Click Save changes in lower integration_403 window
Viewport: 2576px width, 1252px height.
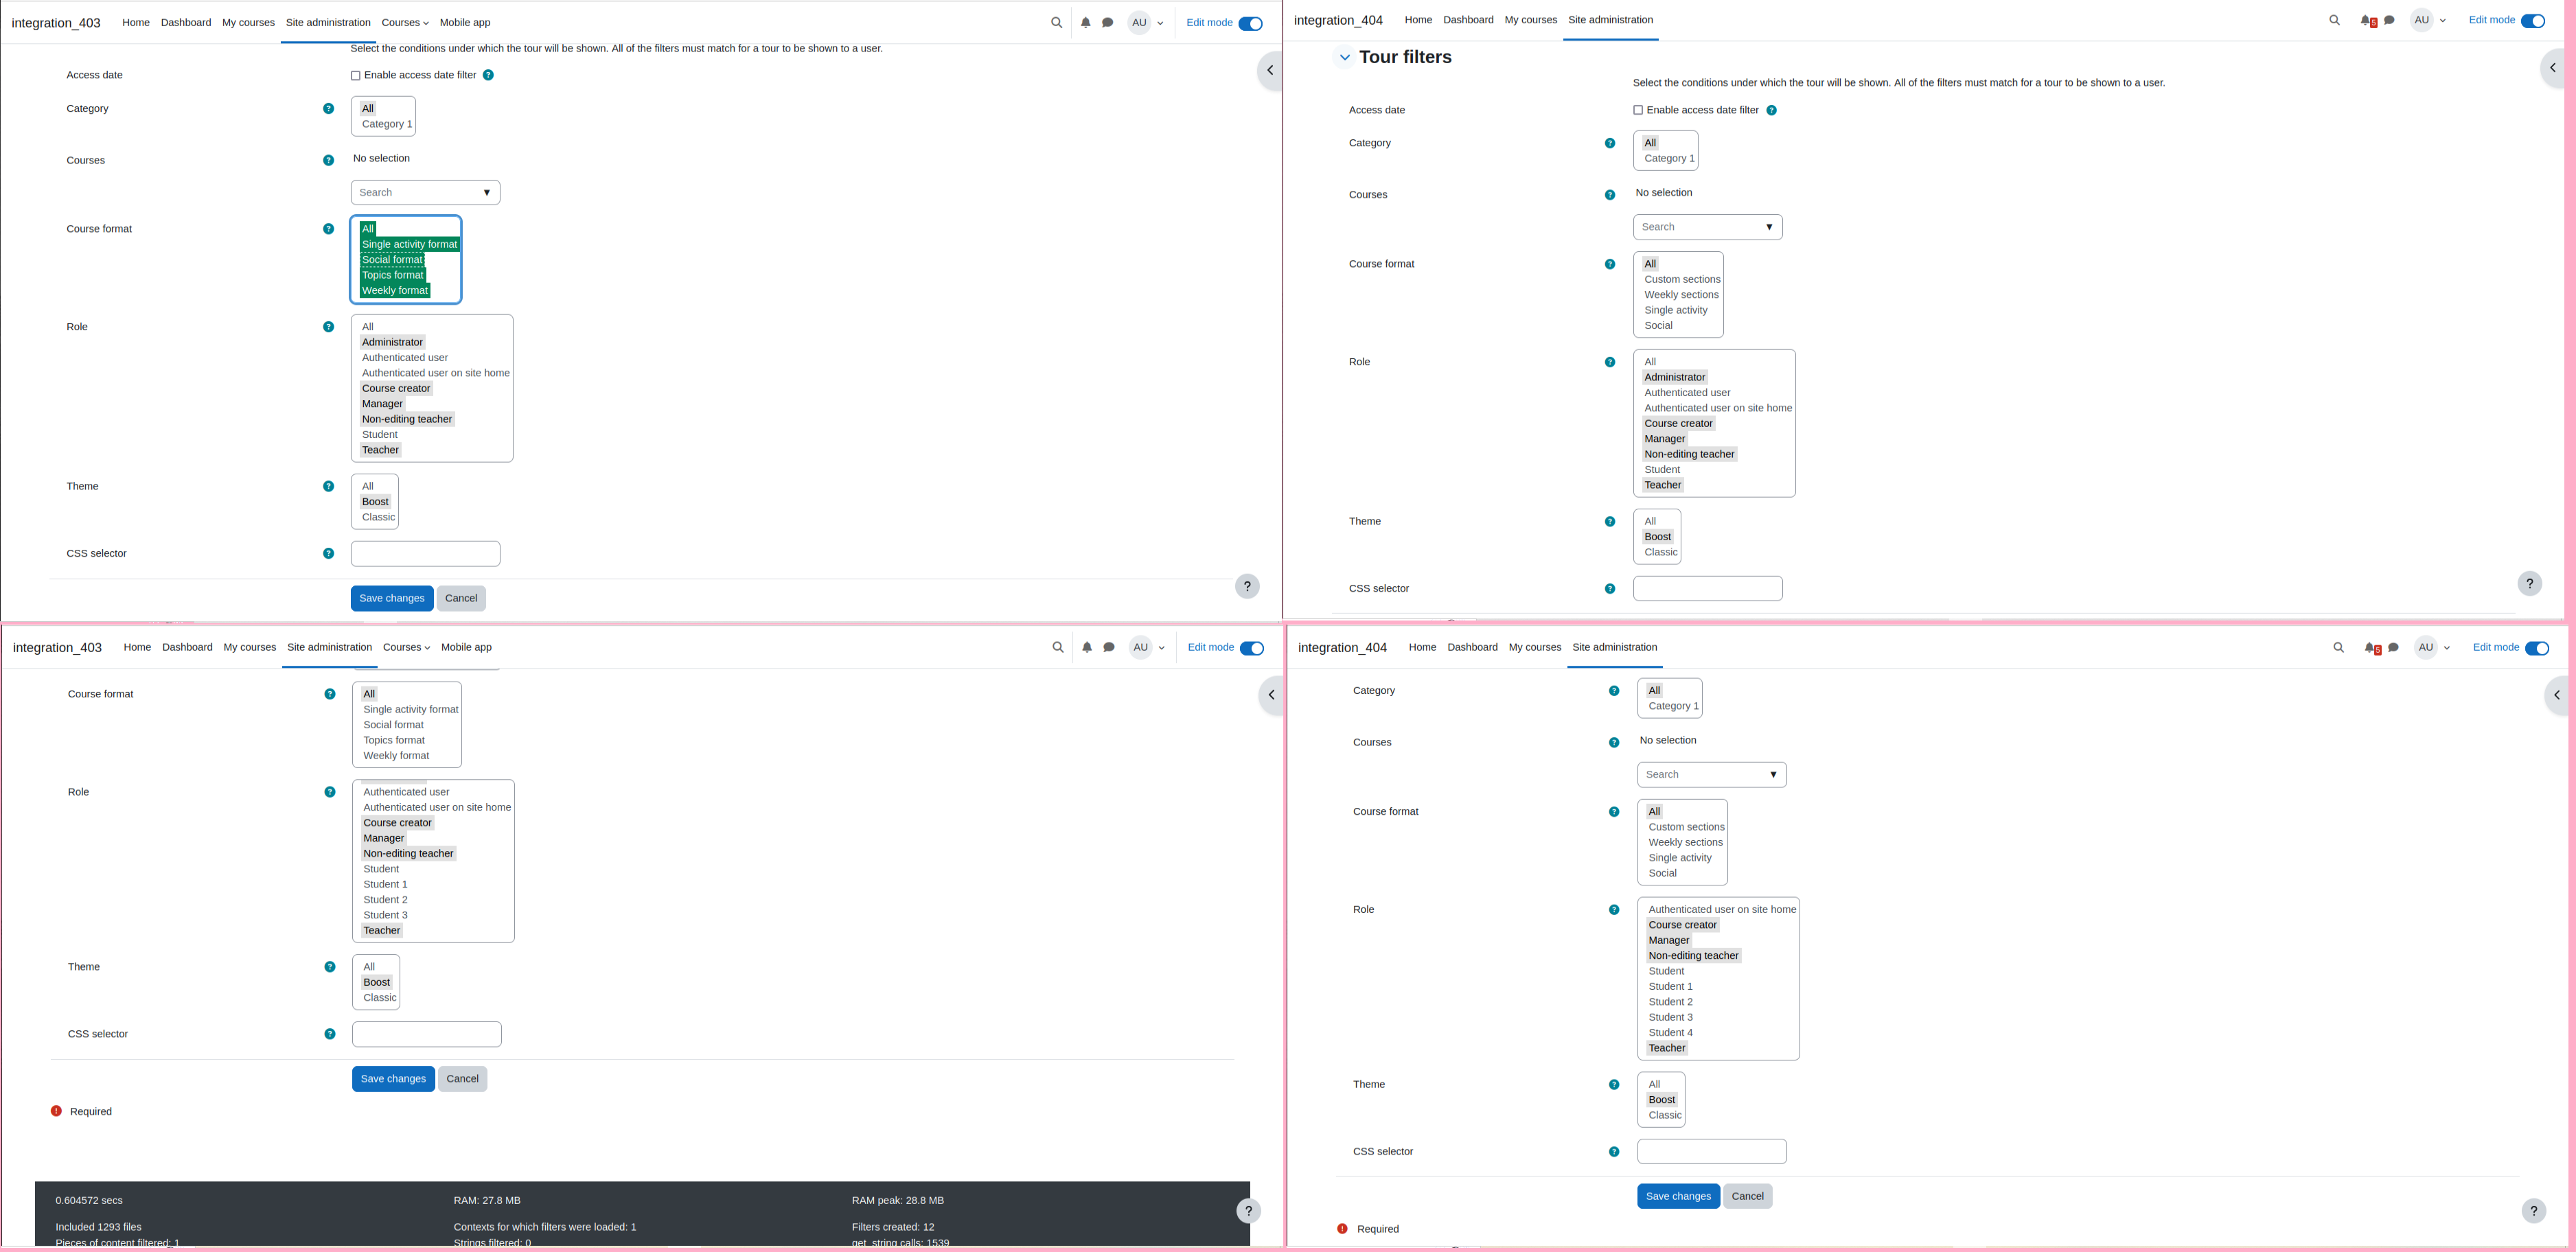pyautogui.click(x=393, y=1079)
